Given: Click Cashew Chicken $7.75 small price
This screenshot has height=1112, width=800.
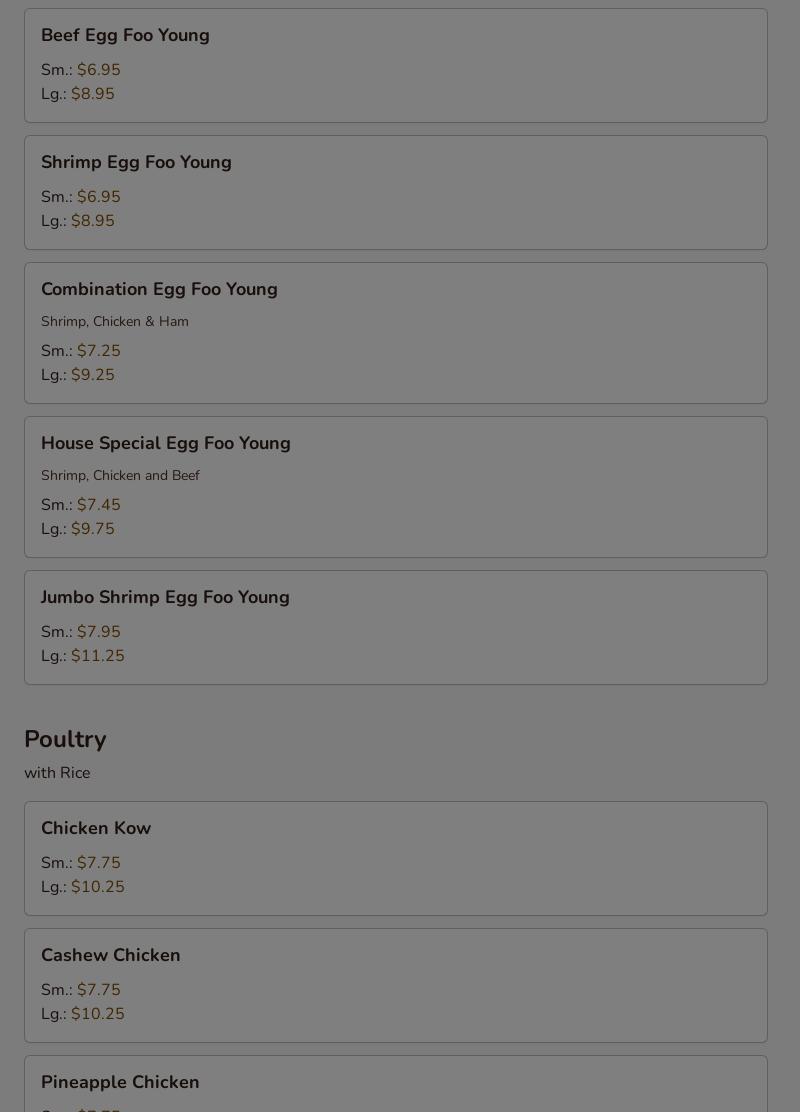Looking at the screenshot, I should (98, 990).
